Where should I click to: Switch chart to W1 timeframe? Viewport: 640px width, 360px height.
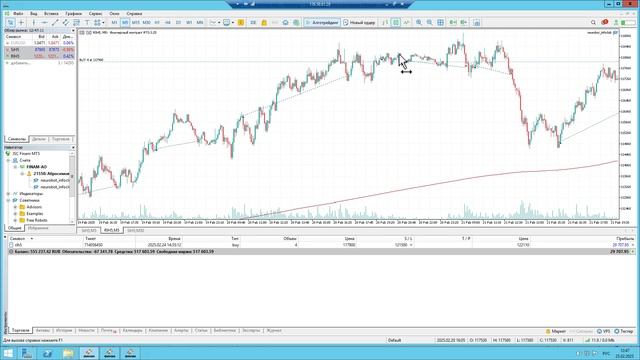click(x=189, y=22)
